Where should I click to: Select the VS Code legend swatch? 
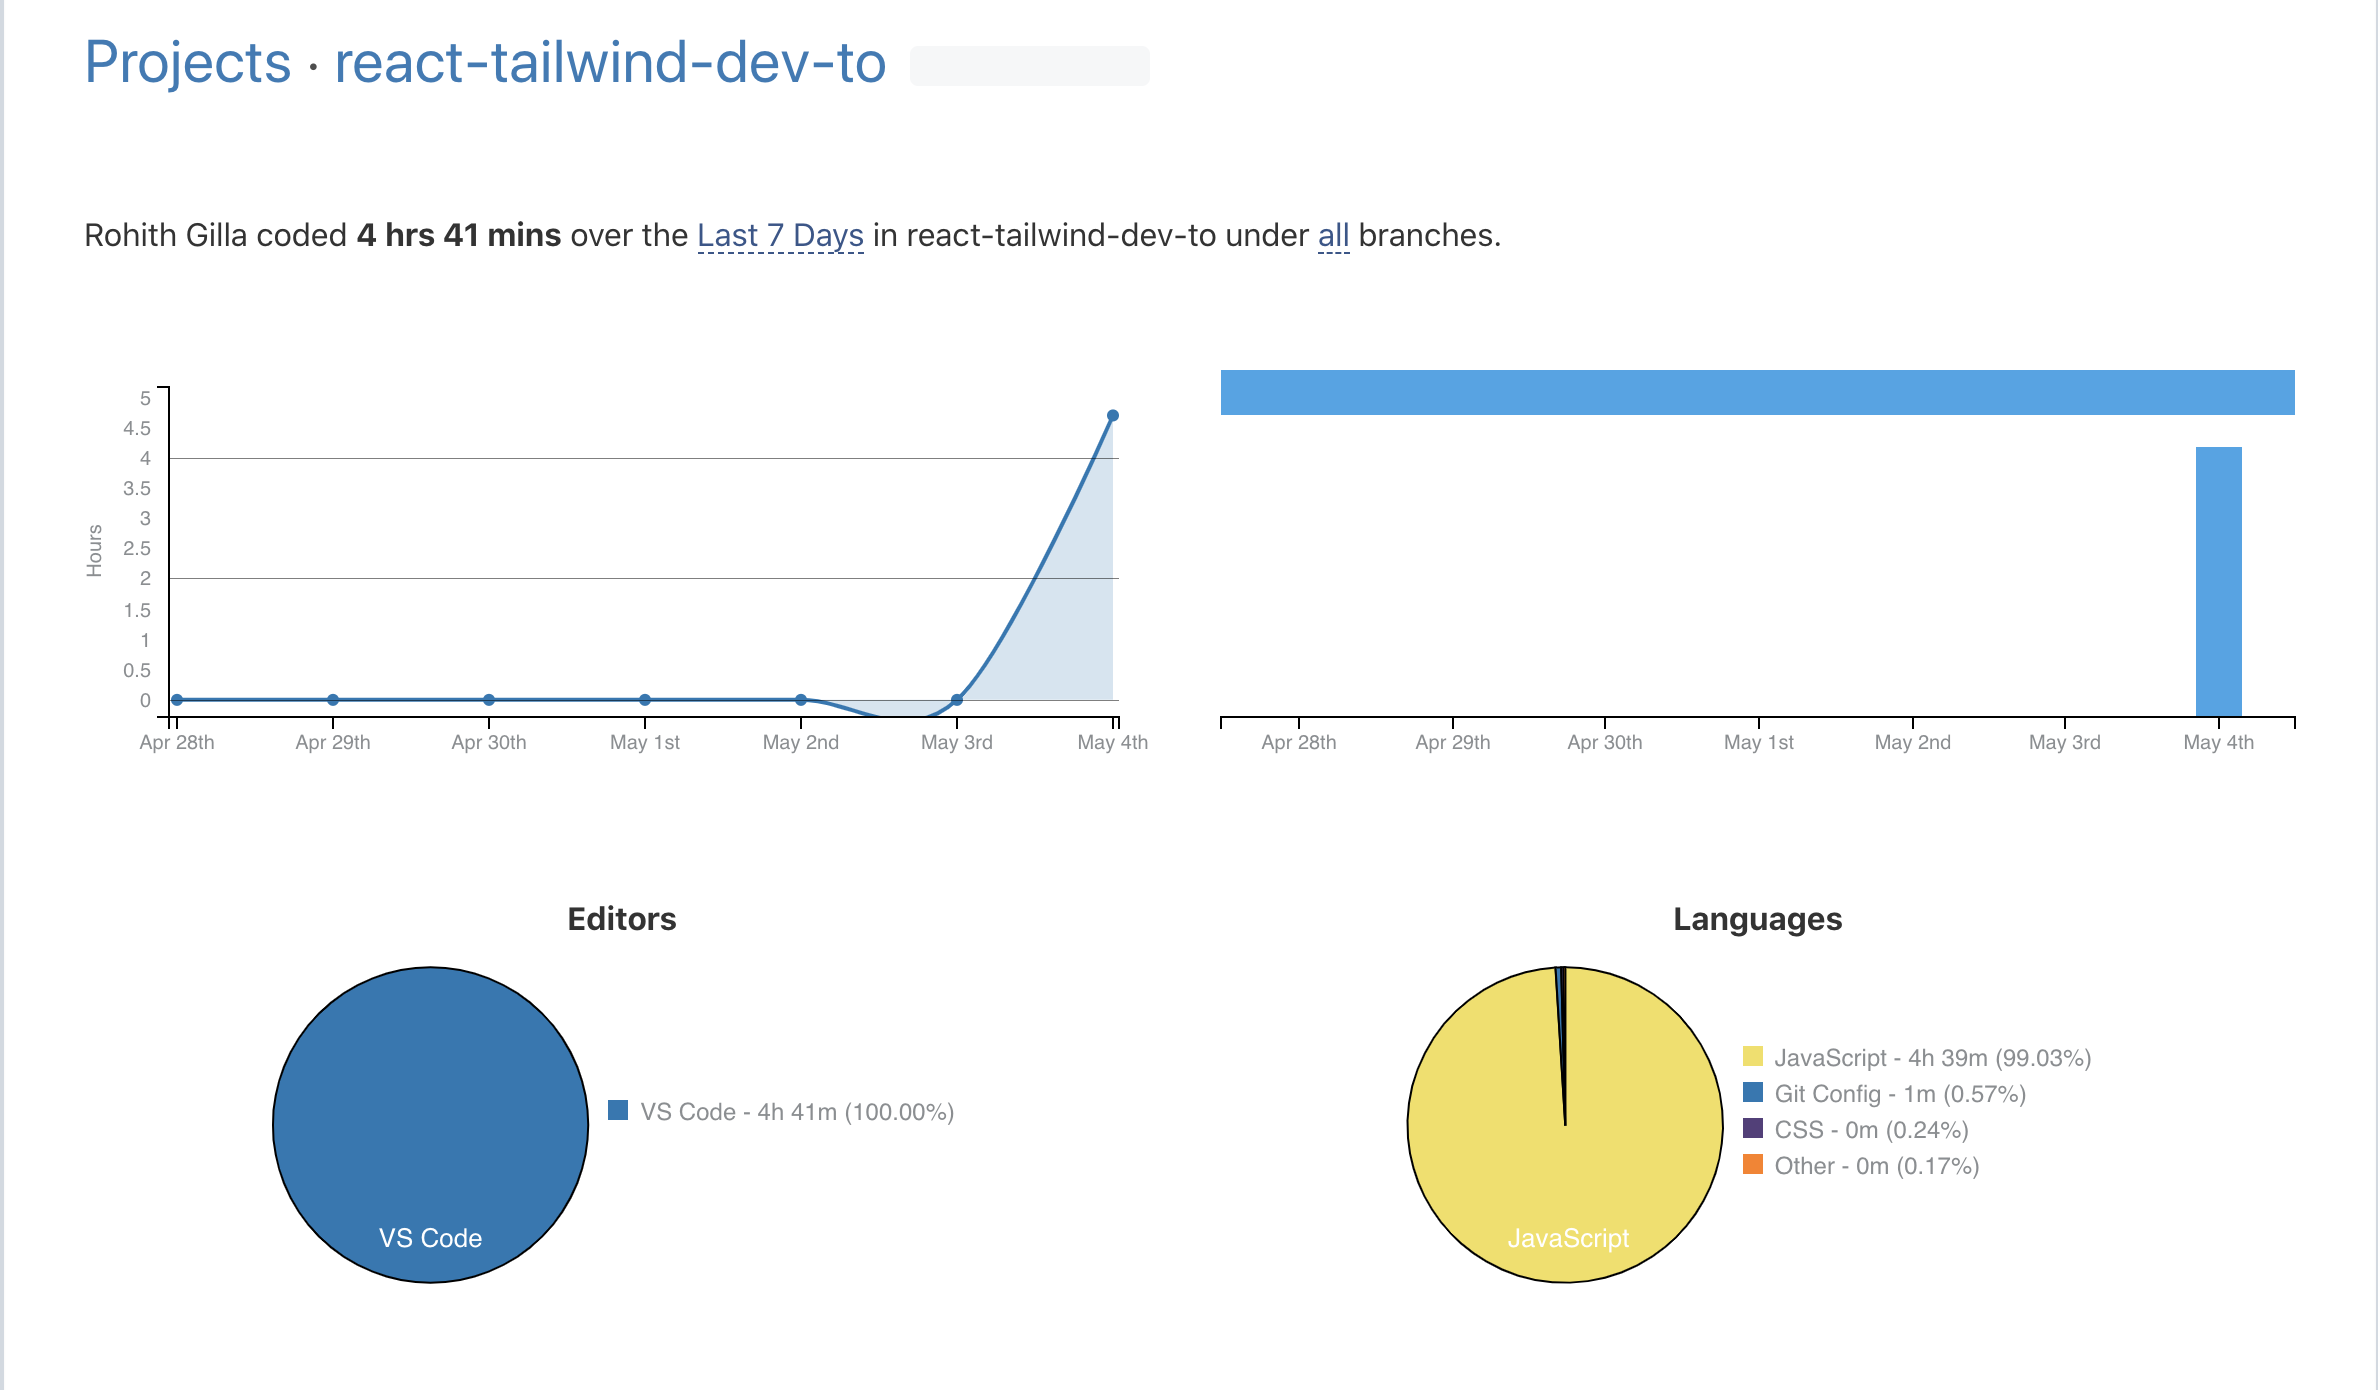618,1110
